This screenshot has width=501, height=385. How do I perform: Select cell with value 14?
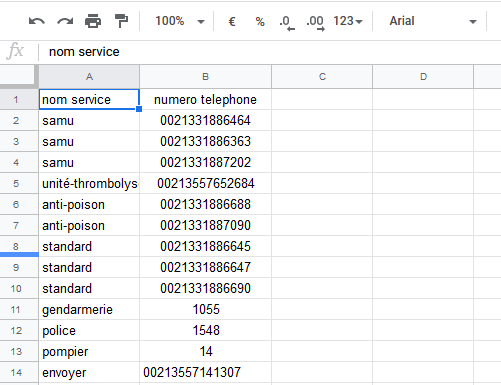coord(205,351)
